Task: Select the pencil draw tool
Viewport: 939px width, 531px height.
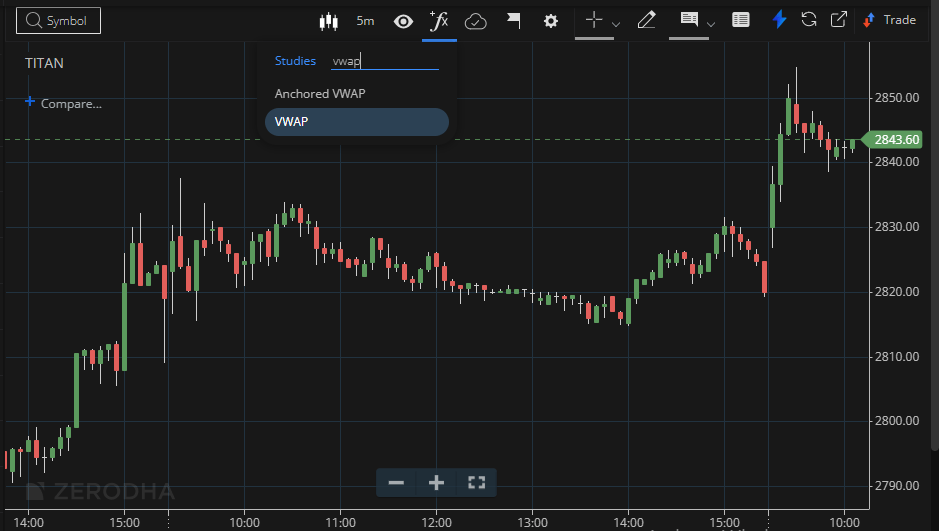Action: pyautogui.click(x=646, y=20)
